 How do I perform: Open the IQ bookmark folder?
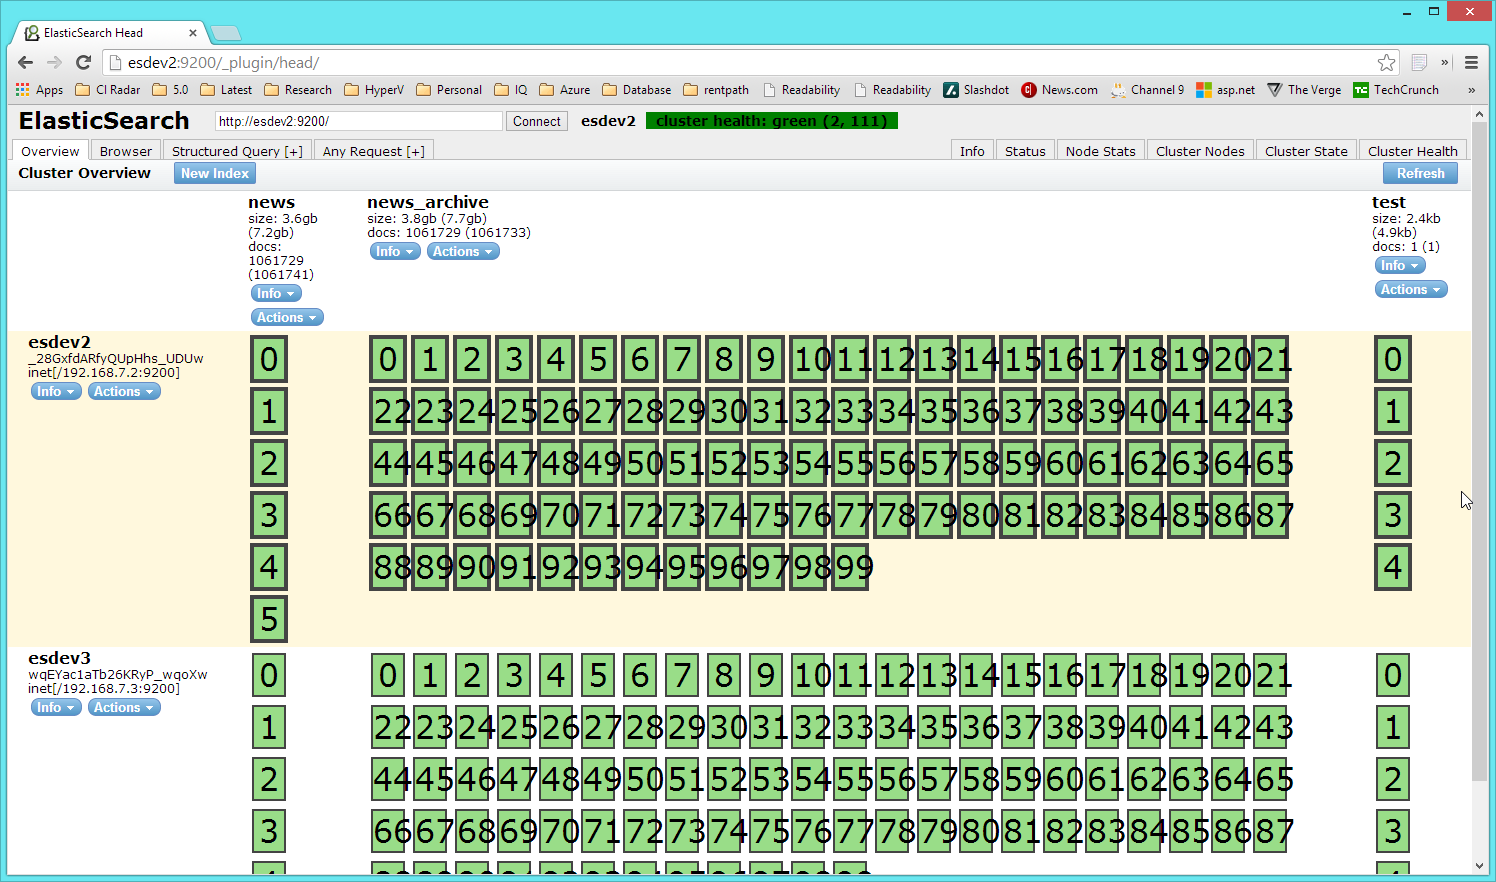point(511,90)
